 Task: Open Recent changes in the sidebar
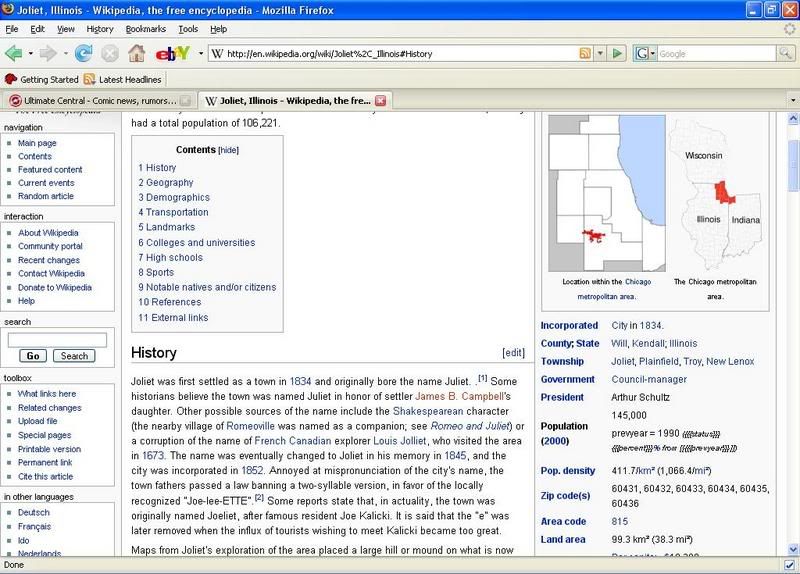click(49, 260)
